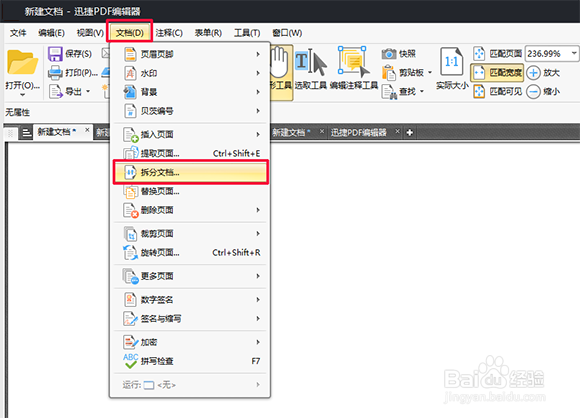Select the 水印 menu entry
The height and width of the screenshot is (418, 580).
coord(191,73)
